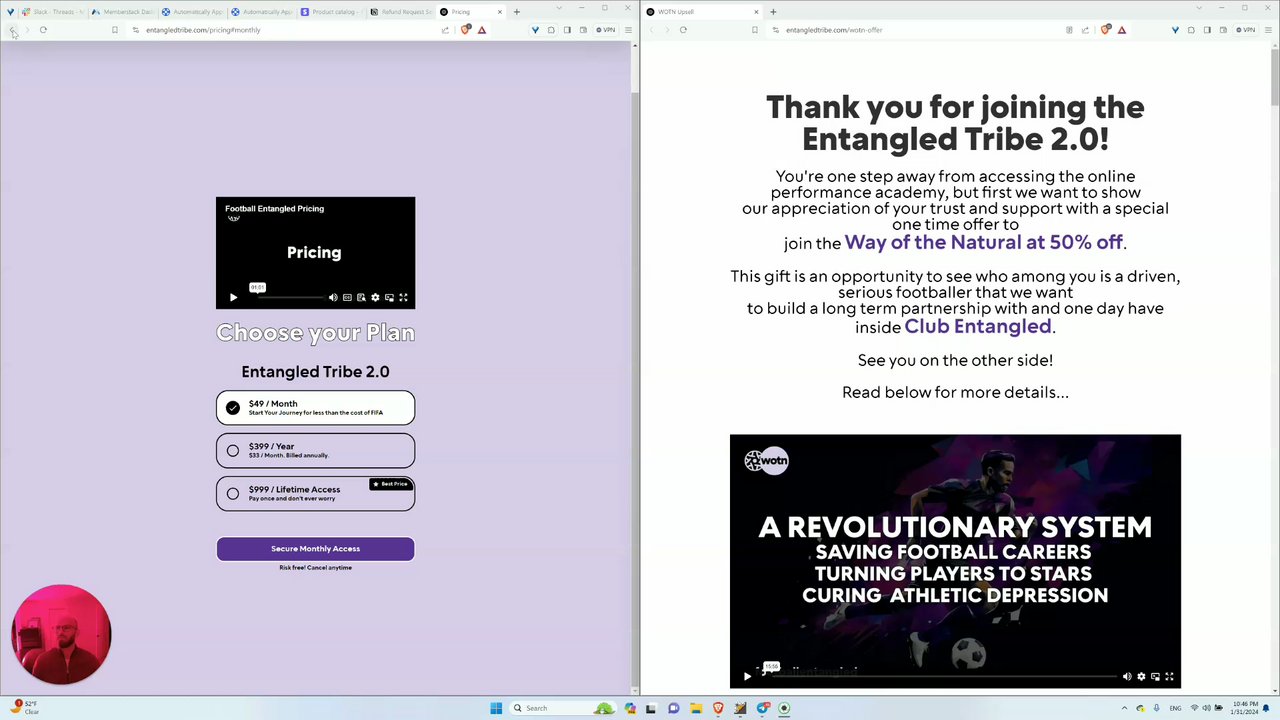Open the first Automatically App tab

click(192, 12)
